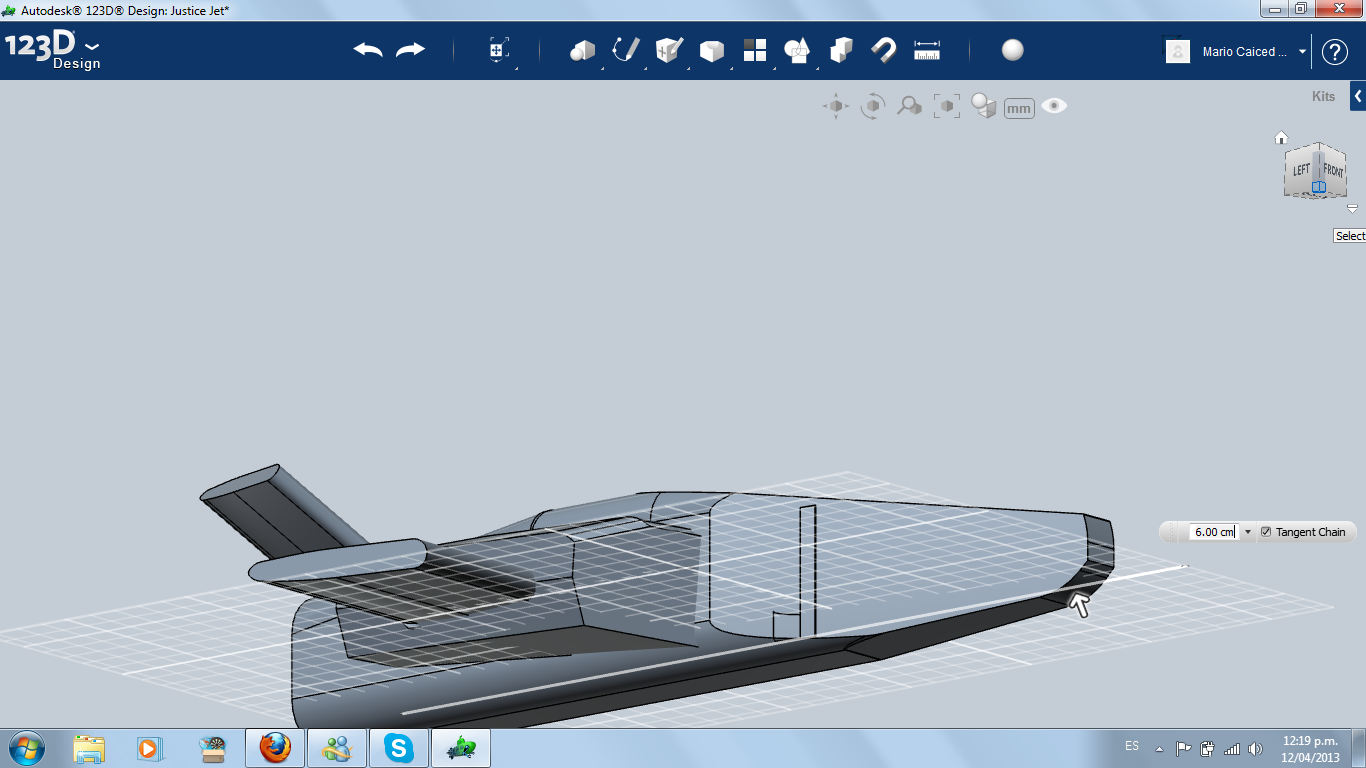The image size is (1366, 768).
Task: Switch to Windows Live Messenger in the taskbar
Action: [337, 748]
